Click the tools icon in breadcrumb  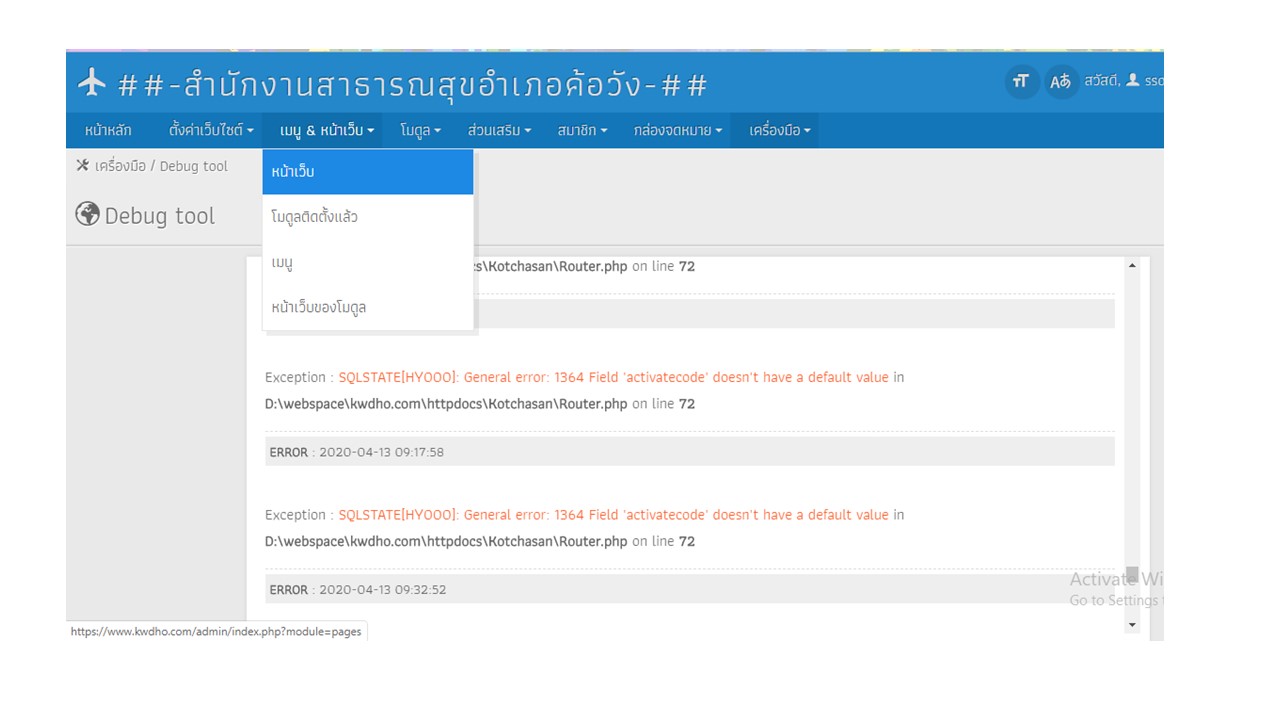tap(82, 166)
